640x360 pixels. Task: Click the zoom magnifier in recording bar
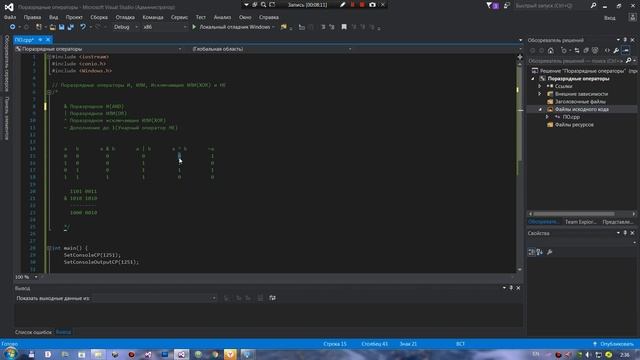(264, 5)
